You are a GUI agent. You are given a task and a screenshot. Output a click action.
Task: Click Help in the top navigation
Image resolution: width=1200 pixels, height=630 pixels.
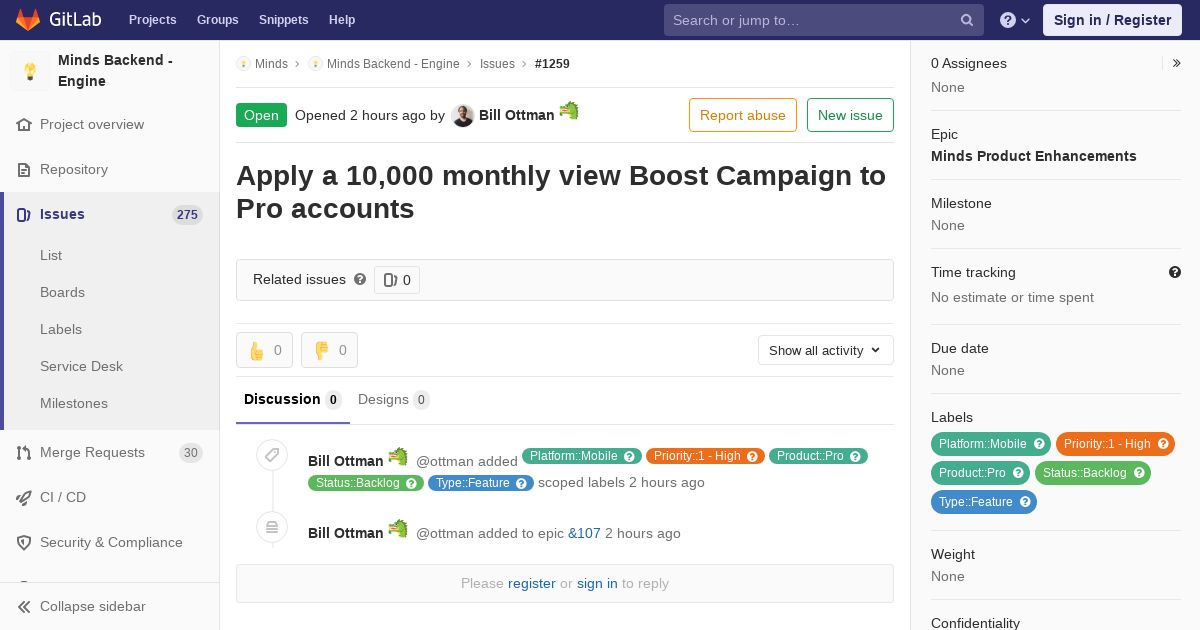click(342, 20)
